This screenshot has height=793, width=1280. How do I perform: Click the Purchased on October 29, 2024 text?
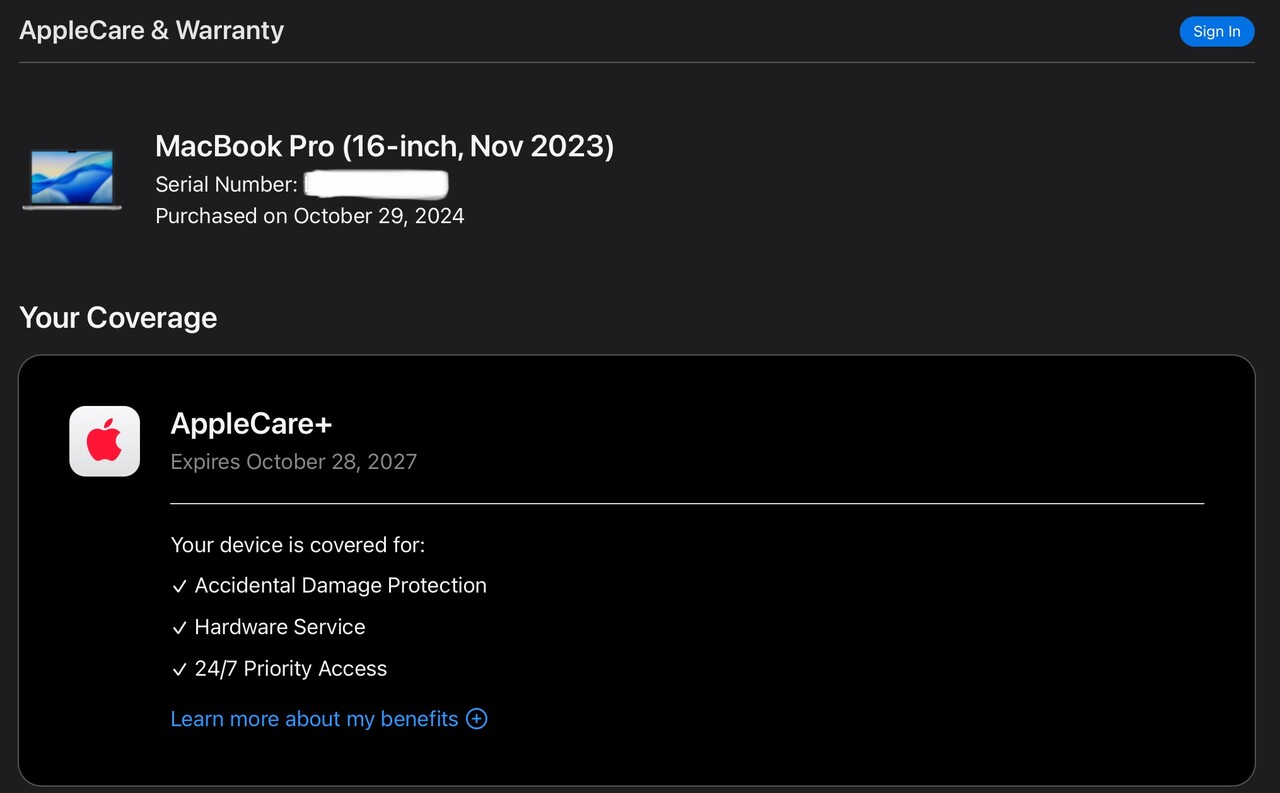point(309,216)
